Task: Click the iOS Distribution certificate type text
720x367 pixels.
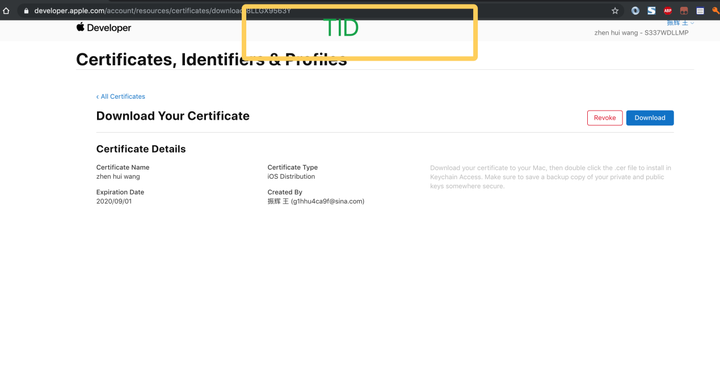Action: point(291,176)
